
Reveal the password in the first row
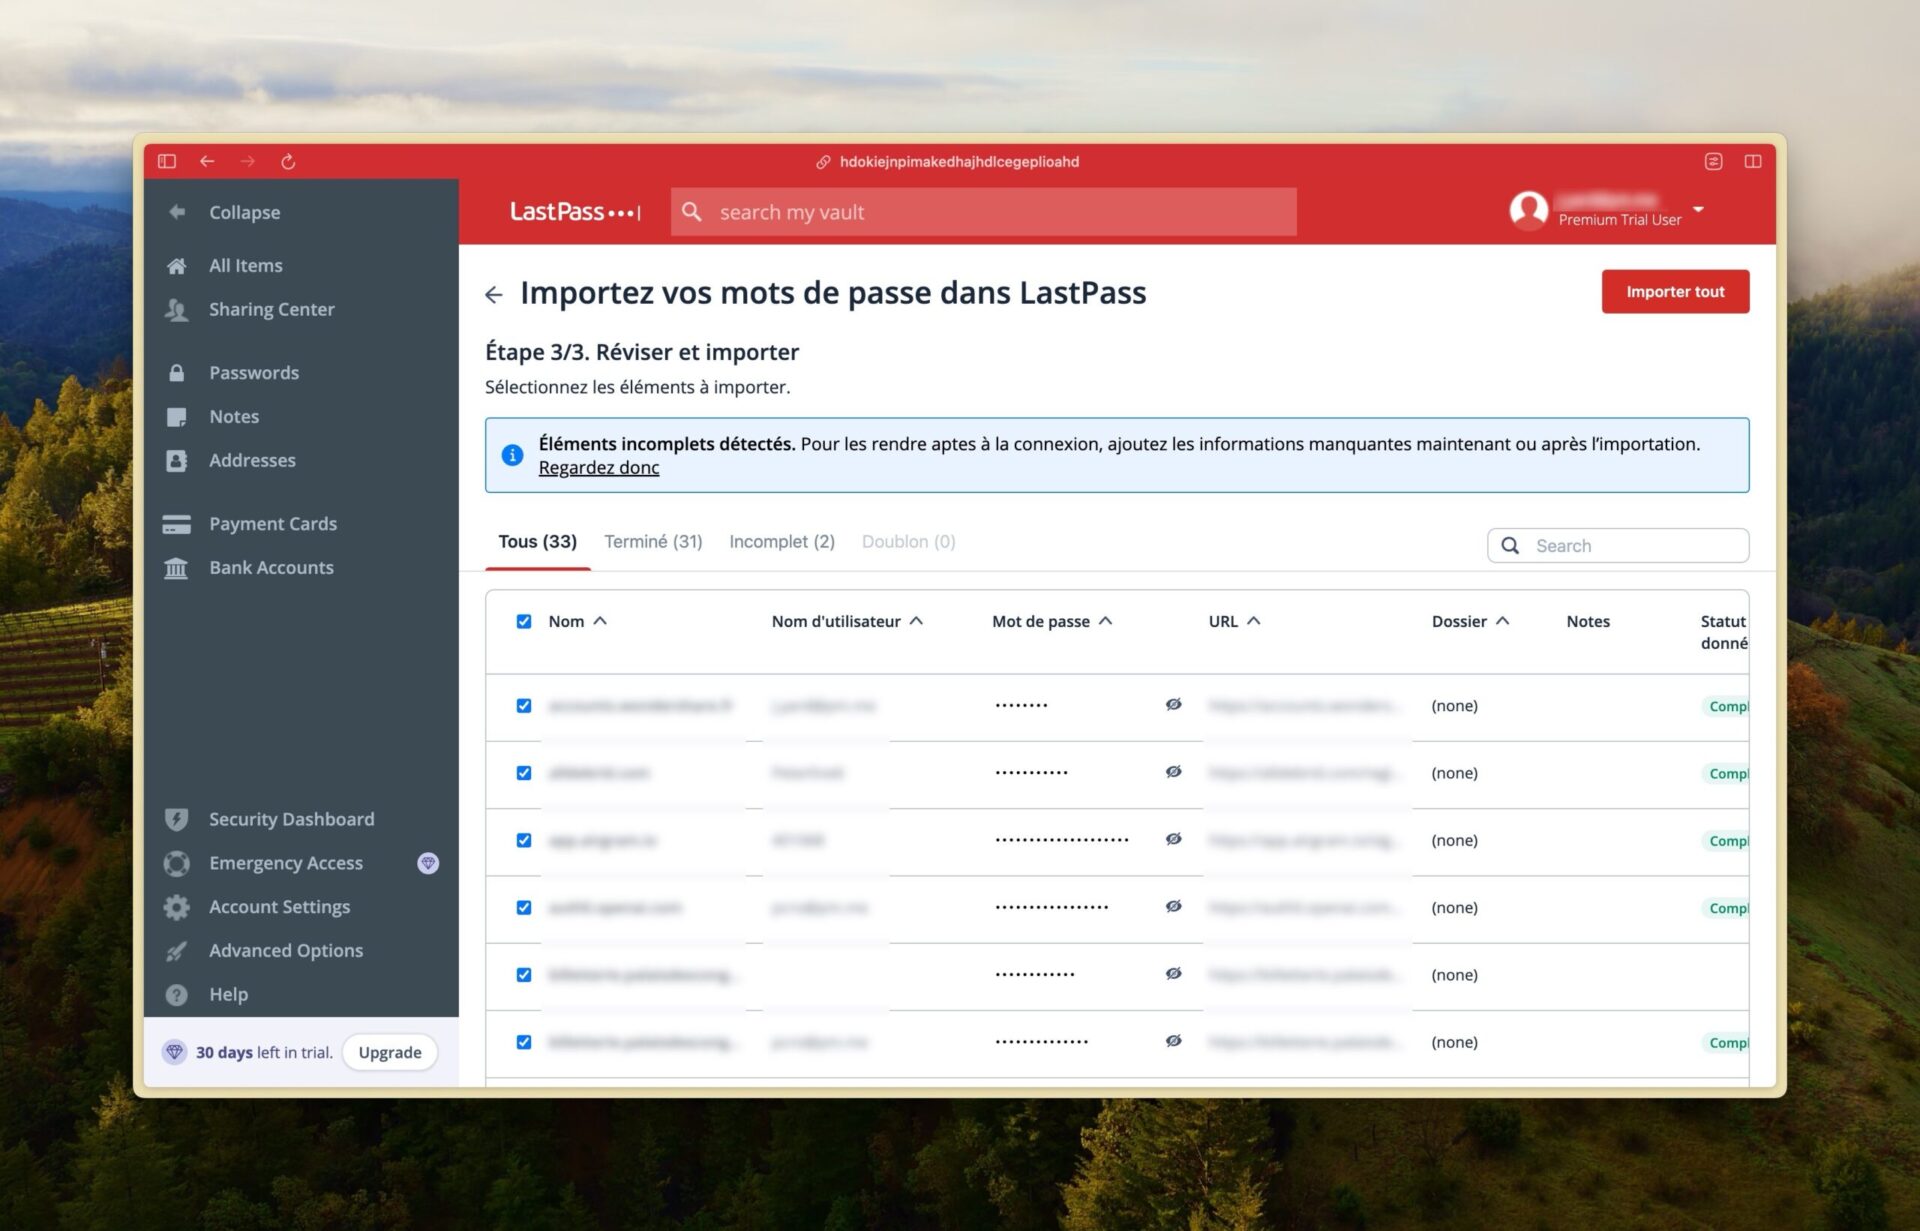[x=1173, y=705]
